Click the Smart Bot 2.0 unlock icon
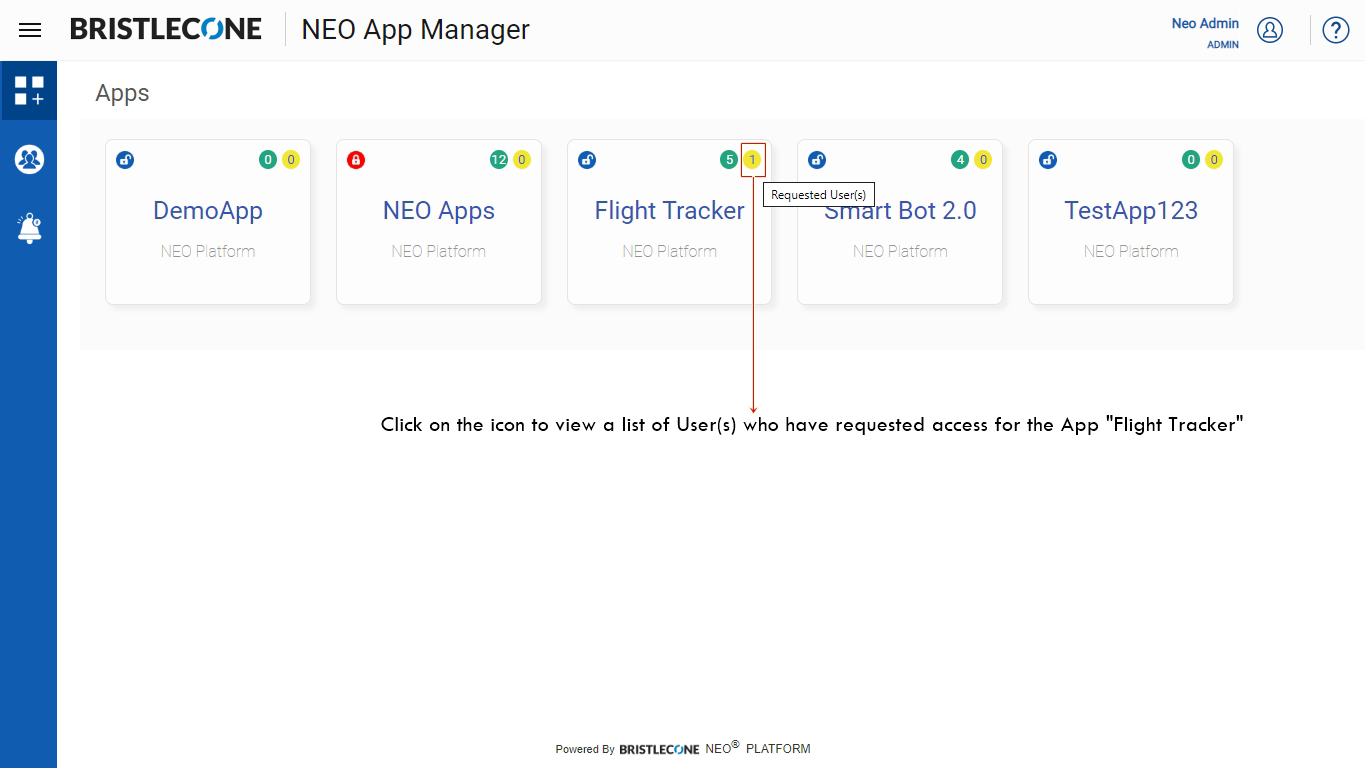This screenshot has width=1366, height=768. [x=817, y=160]
